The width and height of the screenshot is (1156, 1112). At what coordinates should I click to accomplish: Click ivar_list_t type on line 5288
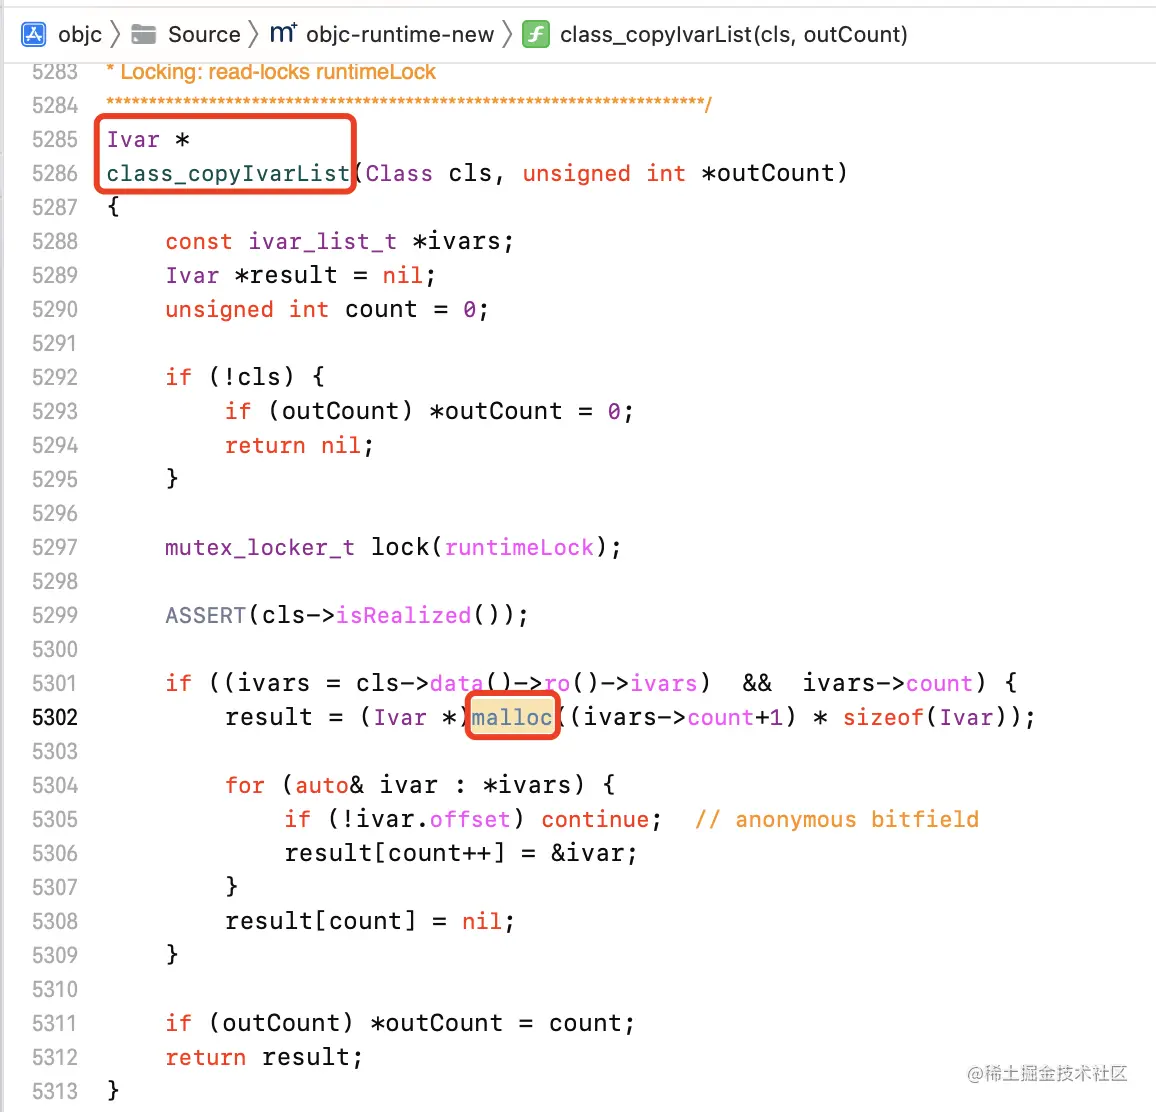tap(322, 241)
